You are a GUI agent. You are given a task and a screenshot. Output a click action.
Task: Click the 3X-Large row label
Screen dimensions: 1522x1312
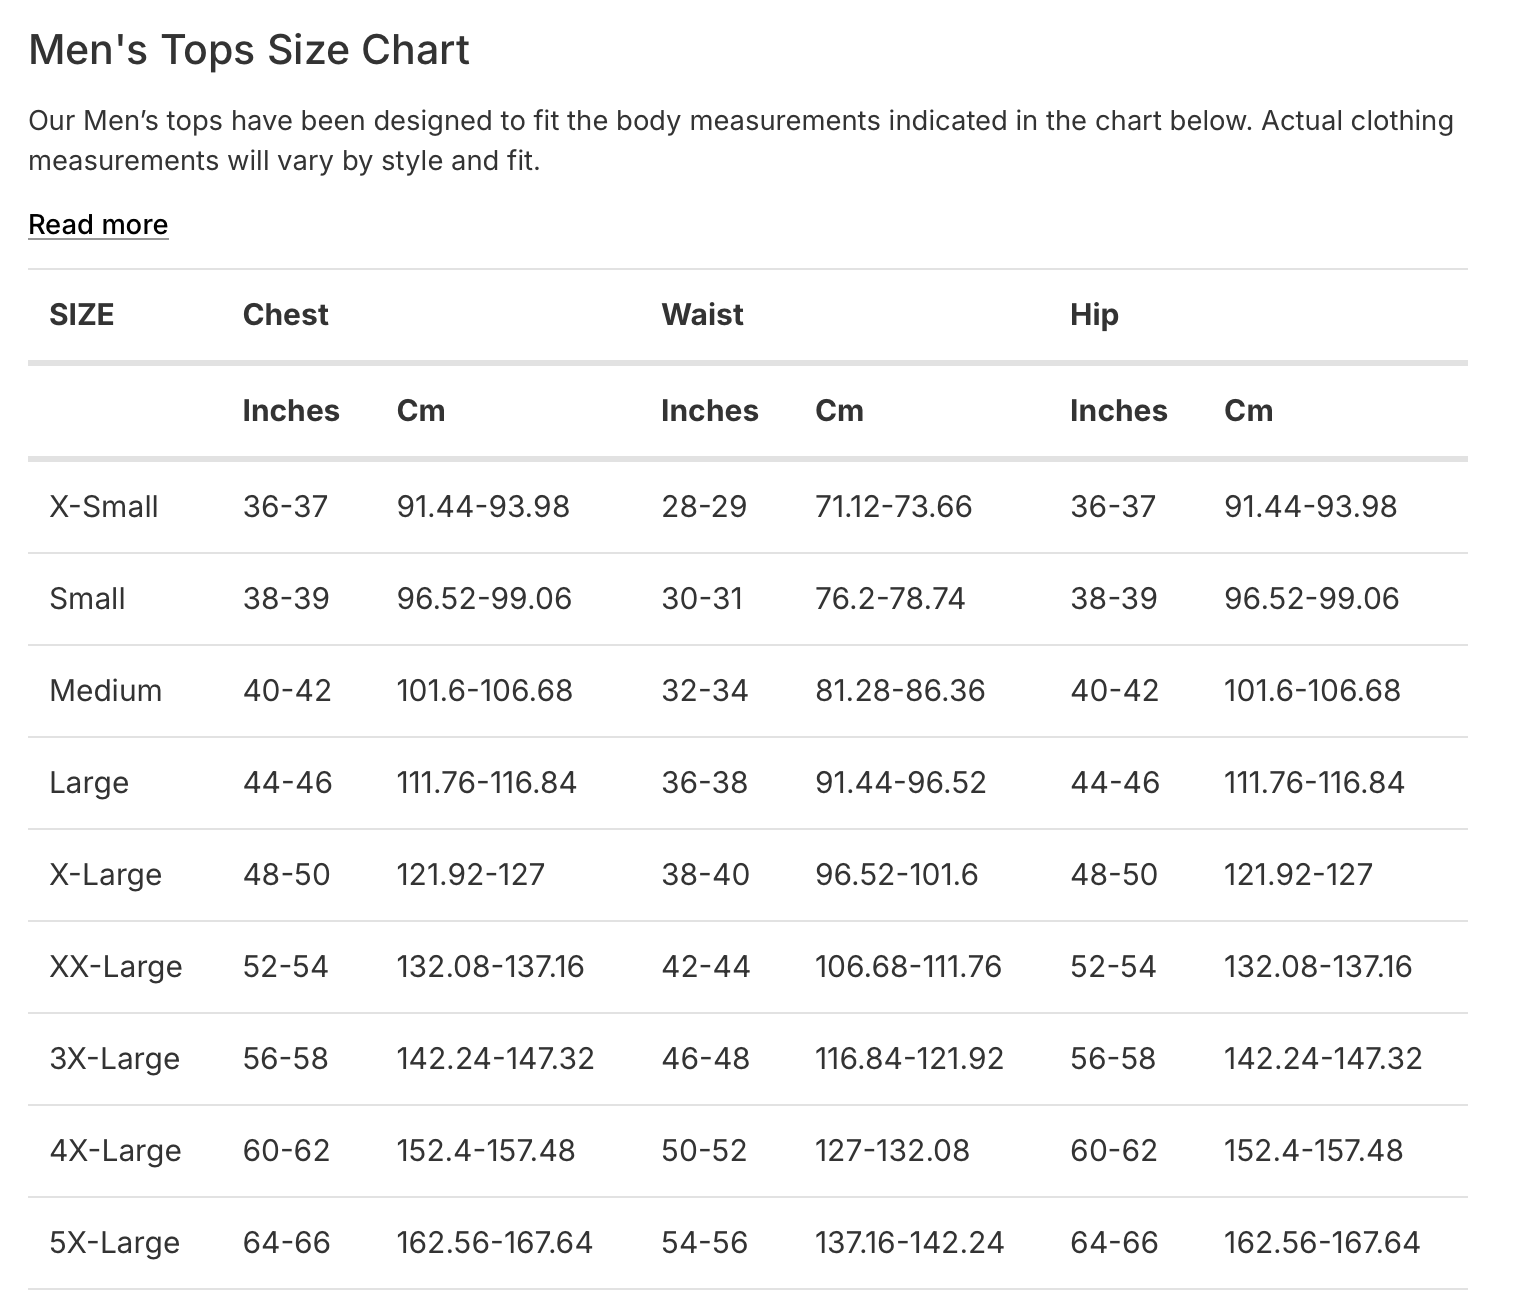pos(114,1059)
